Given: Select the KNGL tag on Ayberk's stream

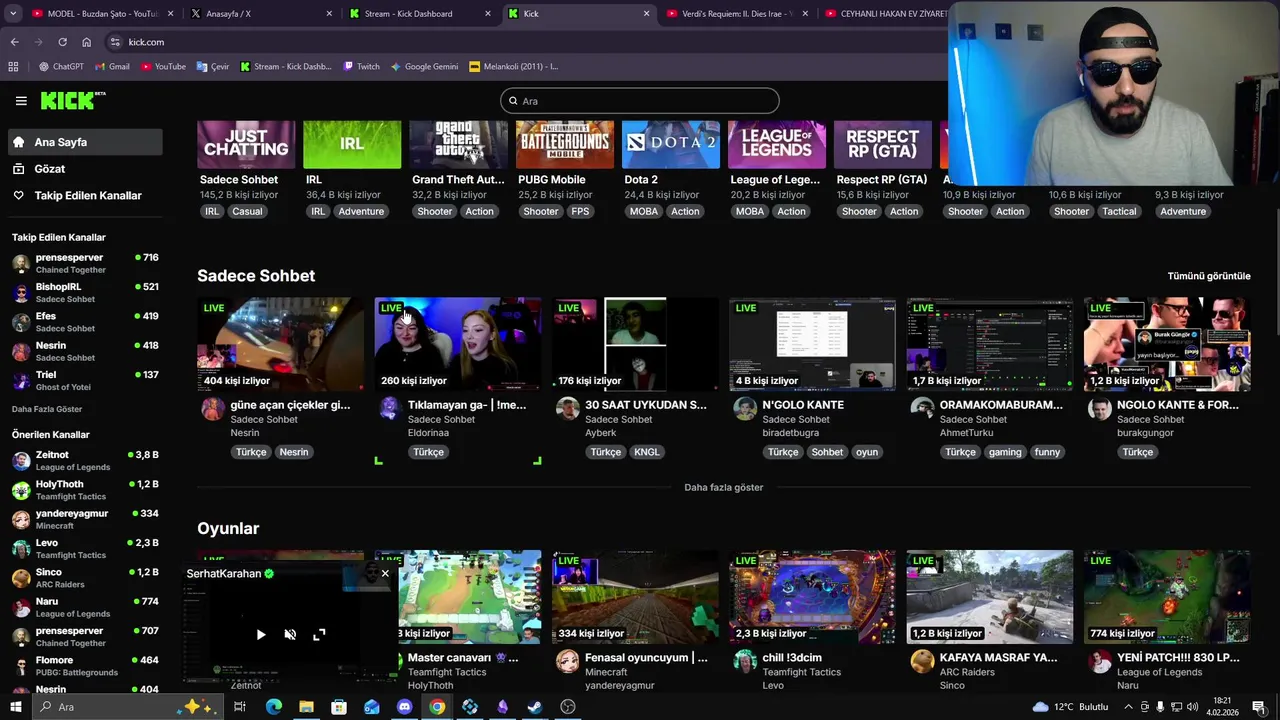Looking at the screenshot, I should point(647,452).
